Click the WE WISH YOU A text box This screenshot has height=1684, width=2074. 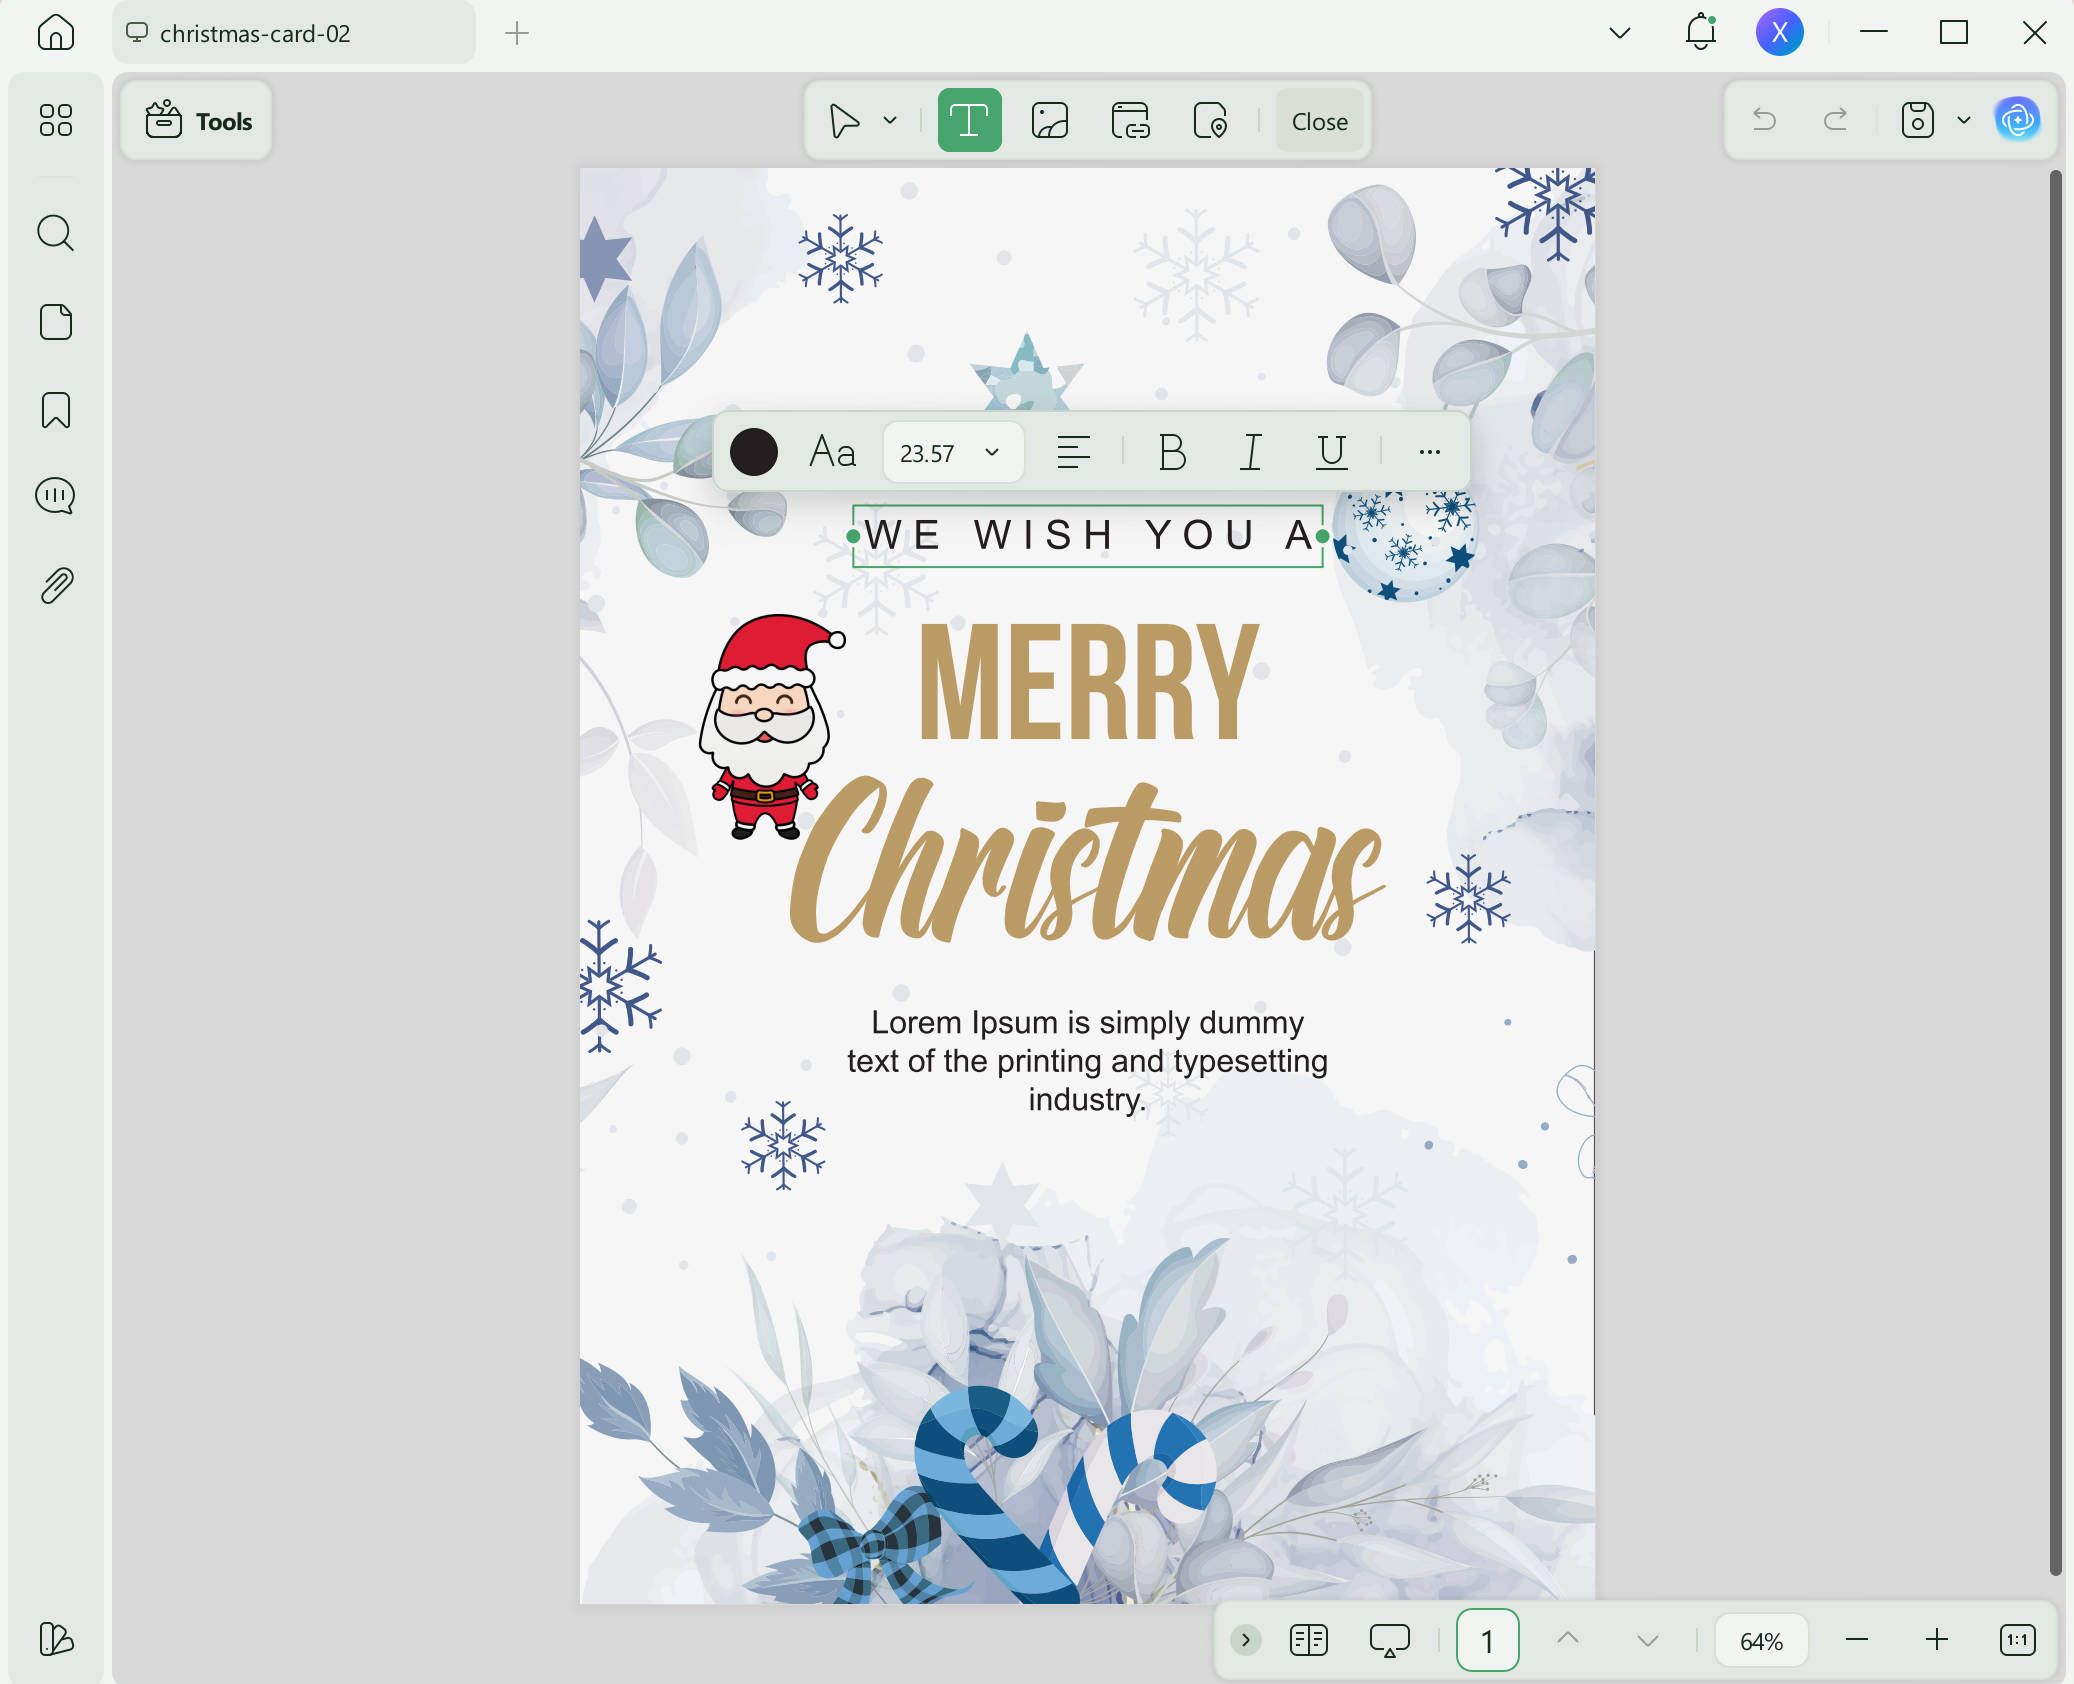[x=1087, y=536]
